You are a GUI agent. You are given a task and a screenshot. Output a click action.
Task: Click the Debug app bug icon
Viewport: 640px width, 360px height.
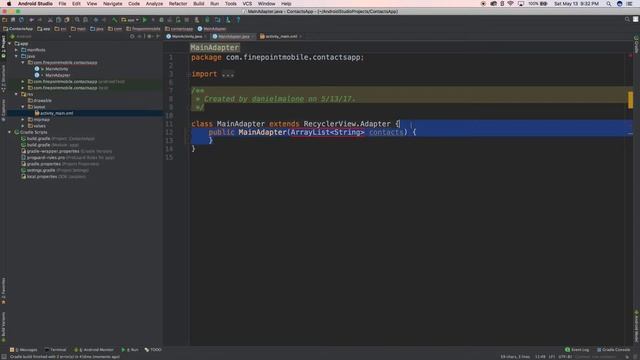click(x=162, y=20)
